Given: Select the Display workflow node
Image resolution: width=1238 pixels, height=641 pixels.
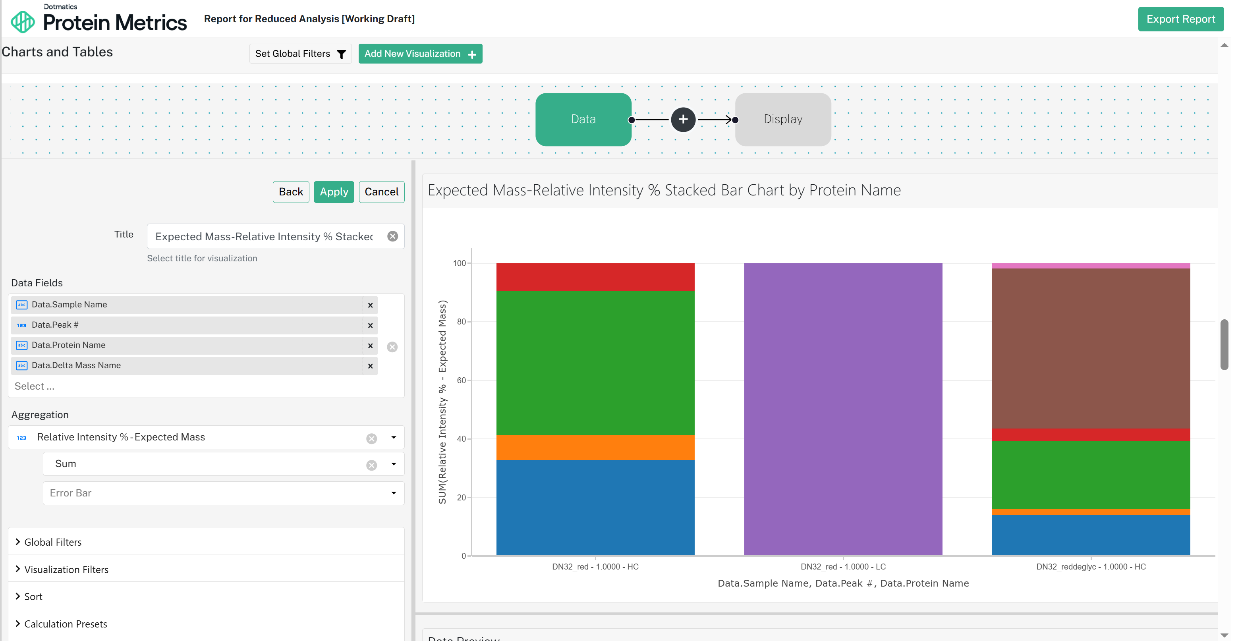Looking at the screenshot, I should (783, 119).
